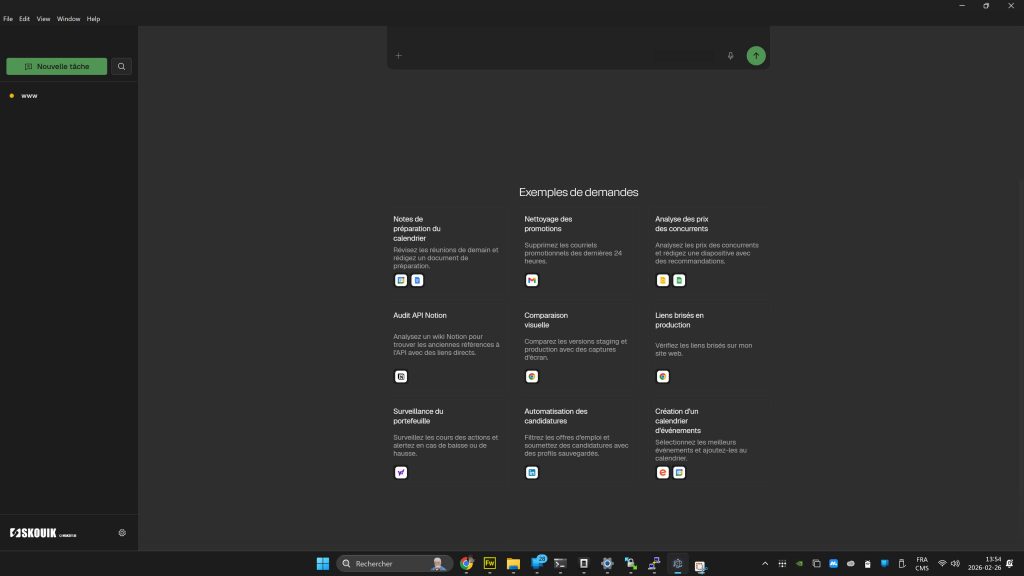Image resolution: width=1024 pixels, height=576 pixels.
Task: Click the icon under Surveillance du portefeuille
Action: pyautogui.click(x=401, y=473)
